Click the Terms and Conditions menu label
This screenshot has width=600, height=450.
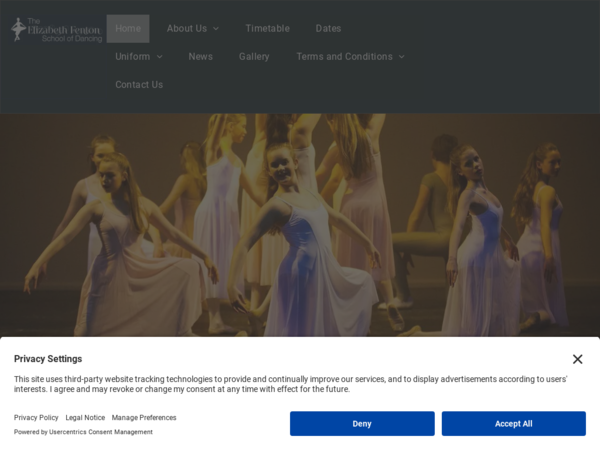(344, 57)
